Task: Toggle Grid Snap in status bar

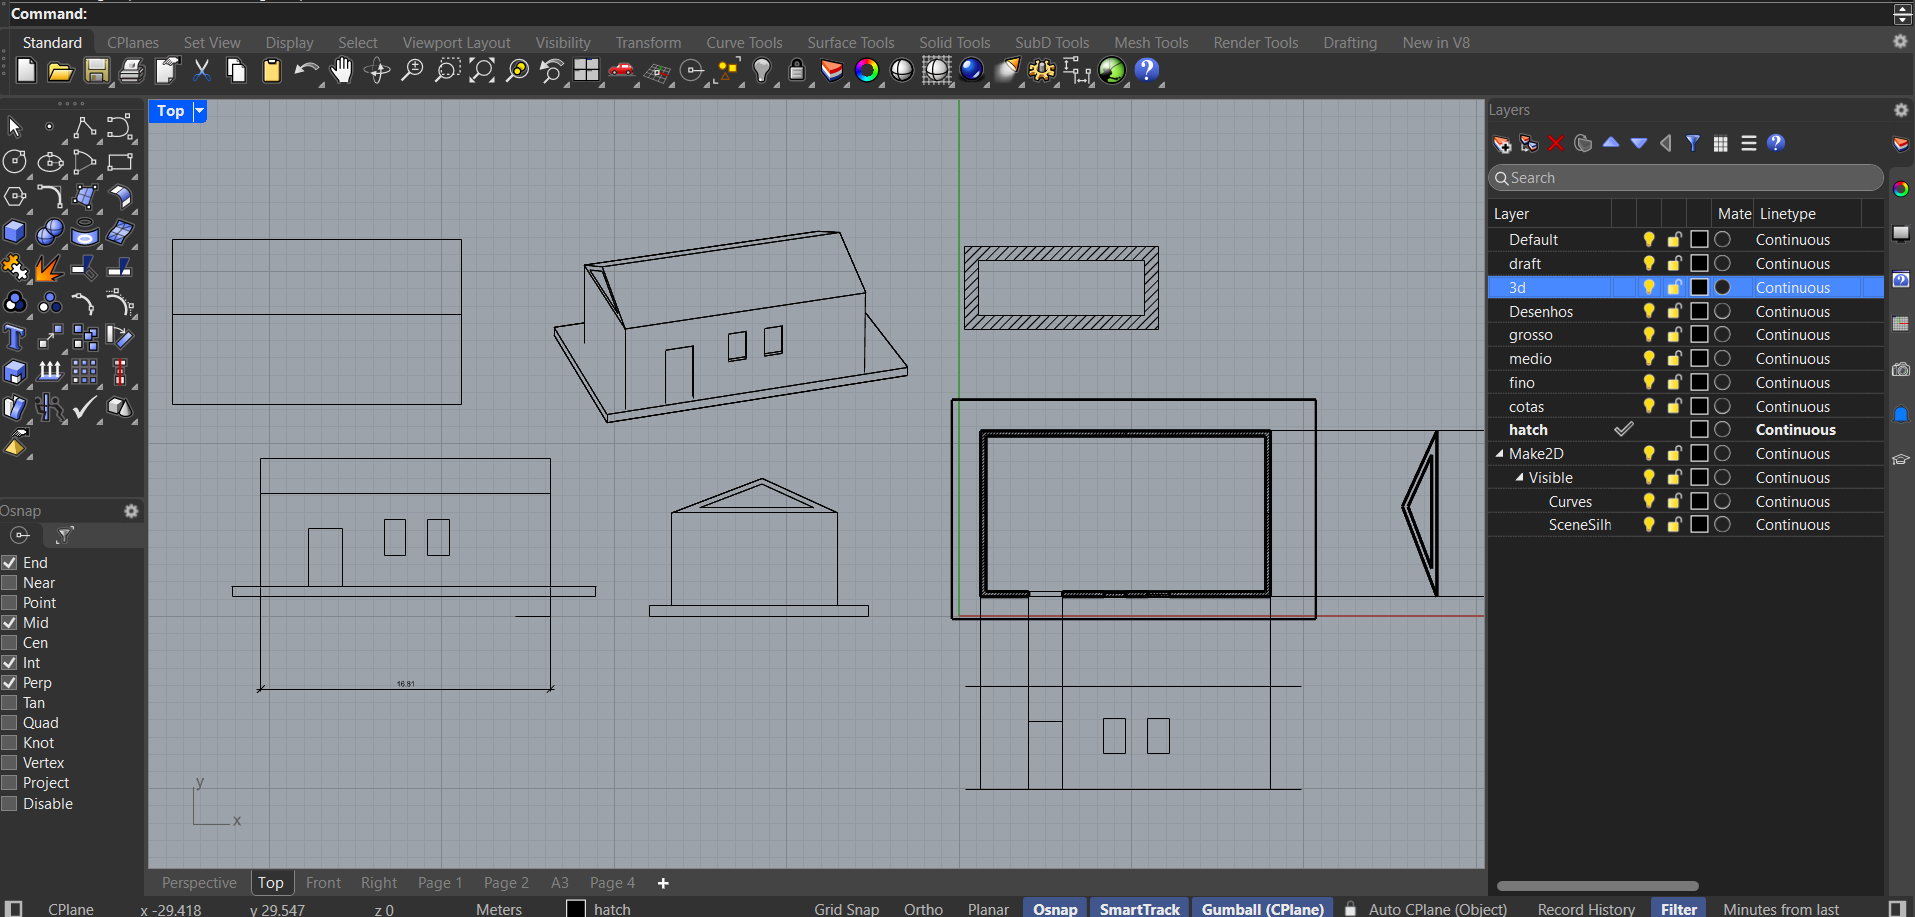Action: click(x=846, y=909)
